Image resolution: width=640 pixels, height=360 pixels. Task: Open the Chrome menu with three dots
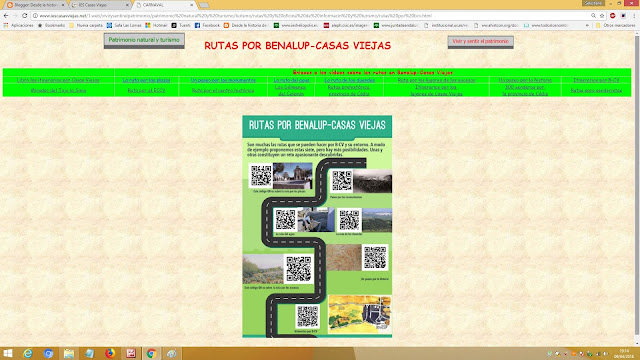(634, 16)
